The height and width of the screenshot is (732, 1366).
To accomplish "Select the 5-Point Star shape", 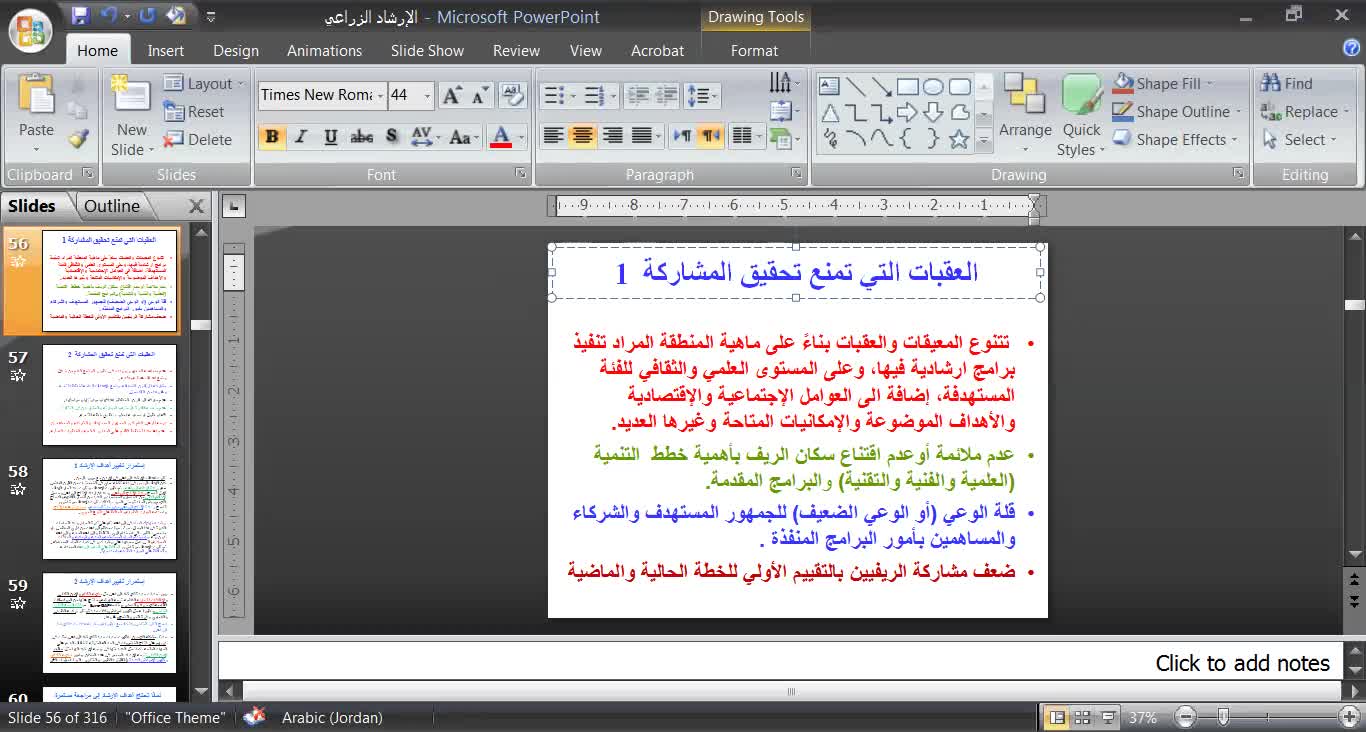I will (960, 139).
